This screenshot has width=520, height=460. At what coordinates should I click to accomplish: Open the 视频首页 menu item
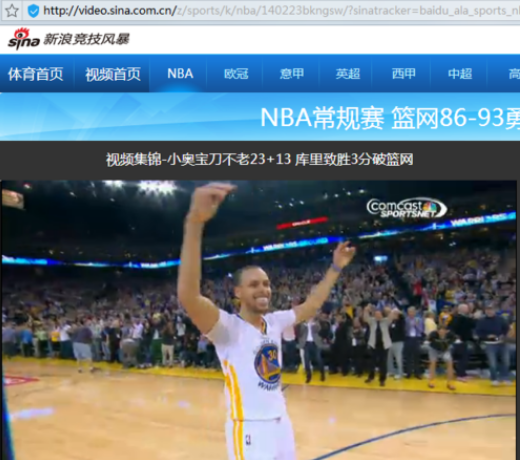pyautogui.click(x=113, y=74)
